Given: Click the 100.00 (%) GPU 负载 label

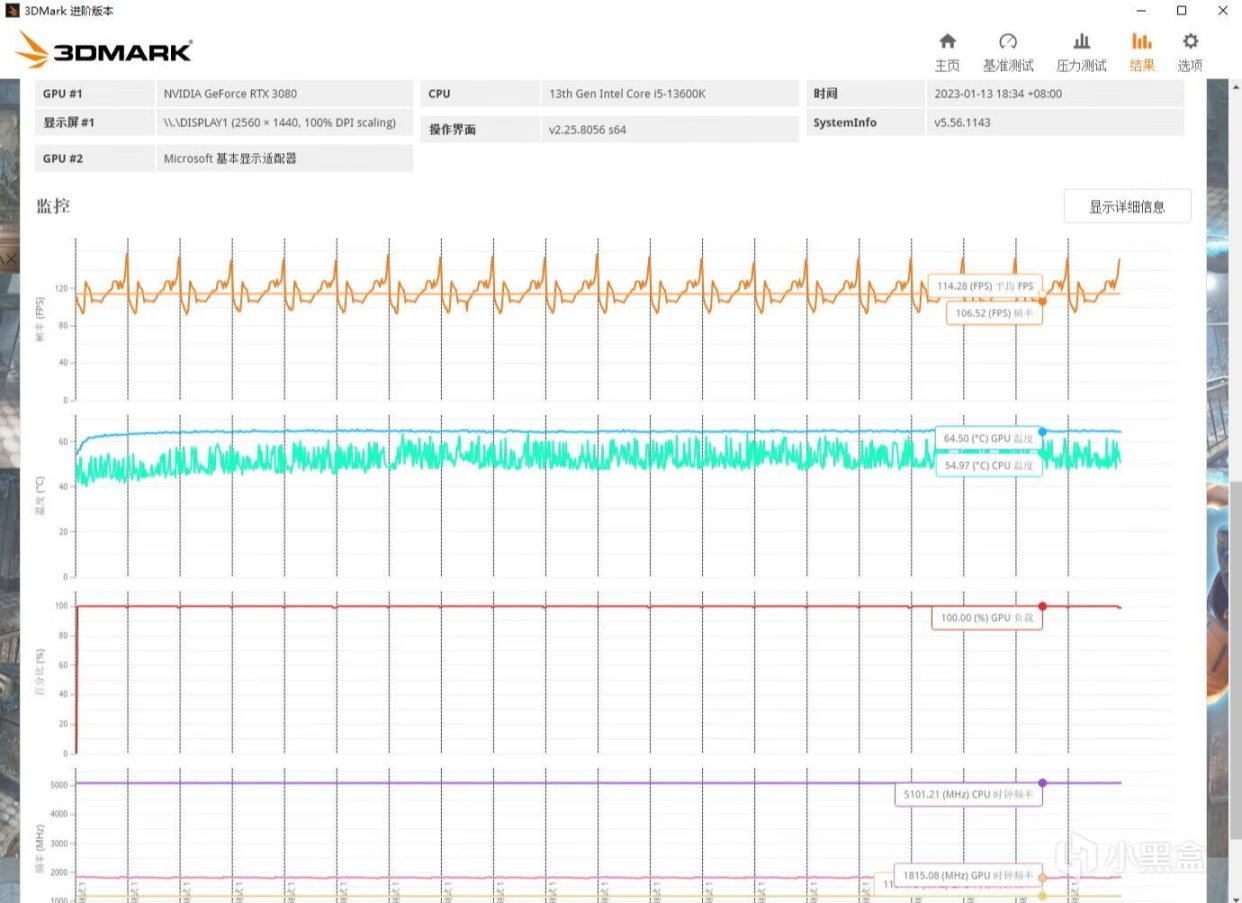Looking at the screenshot, I should click(x=987, y=618).
